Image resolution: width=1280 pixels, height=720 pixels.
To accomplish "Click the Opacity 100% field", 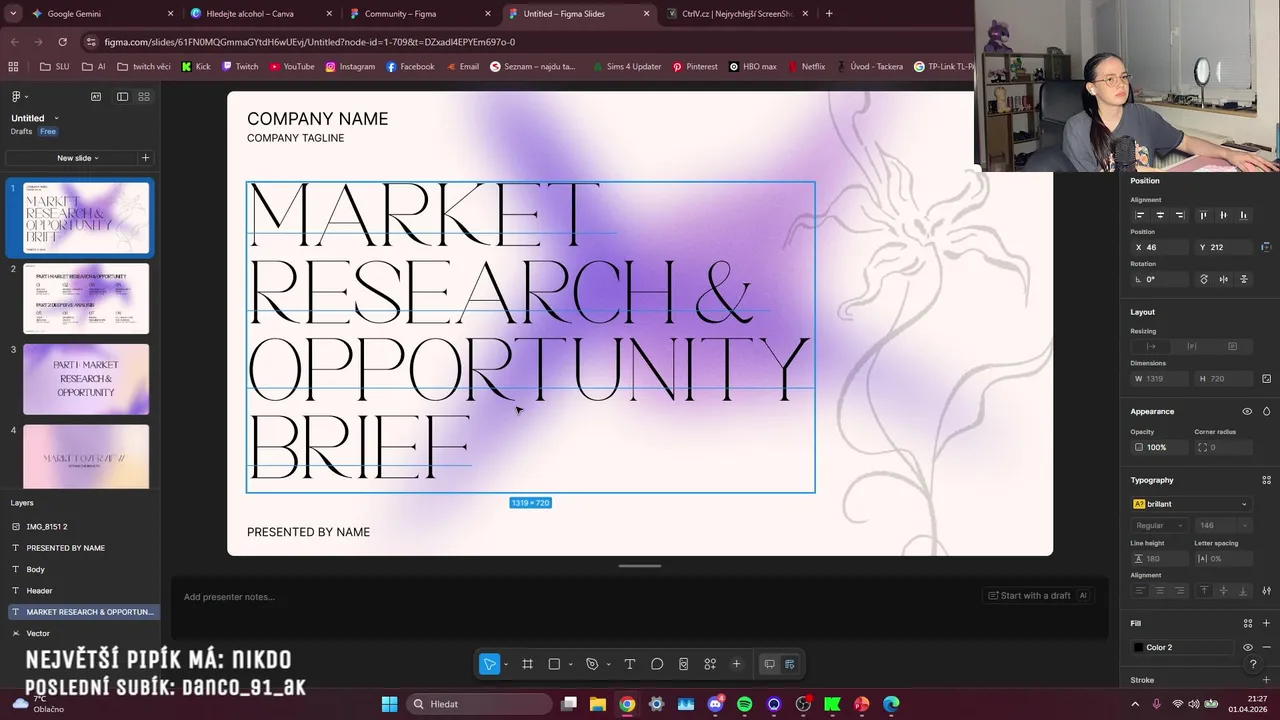I will (x=1159, y=447).
